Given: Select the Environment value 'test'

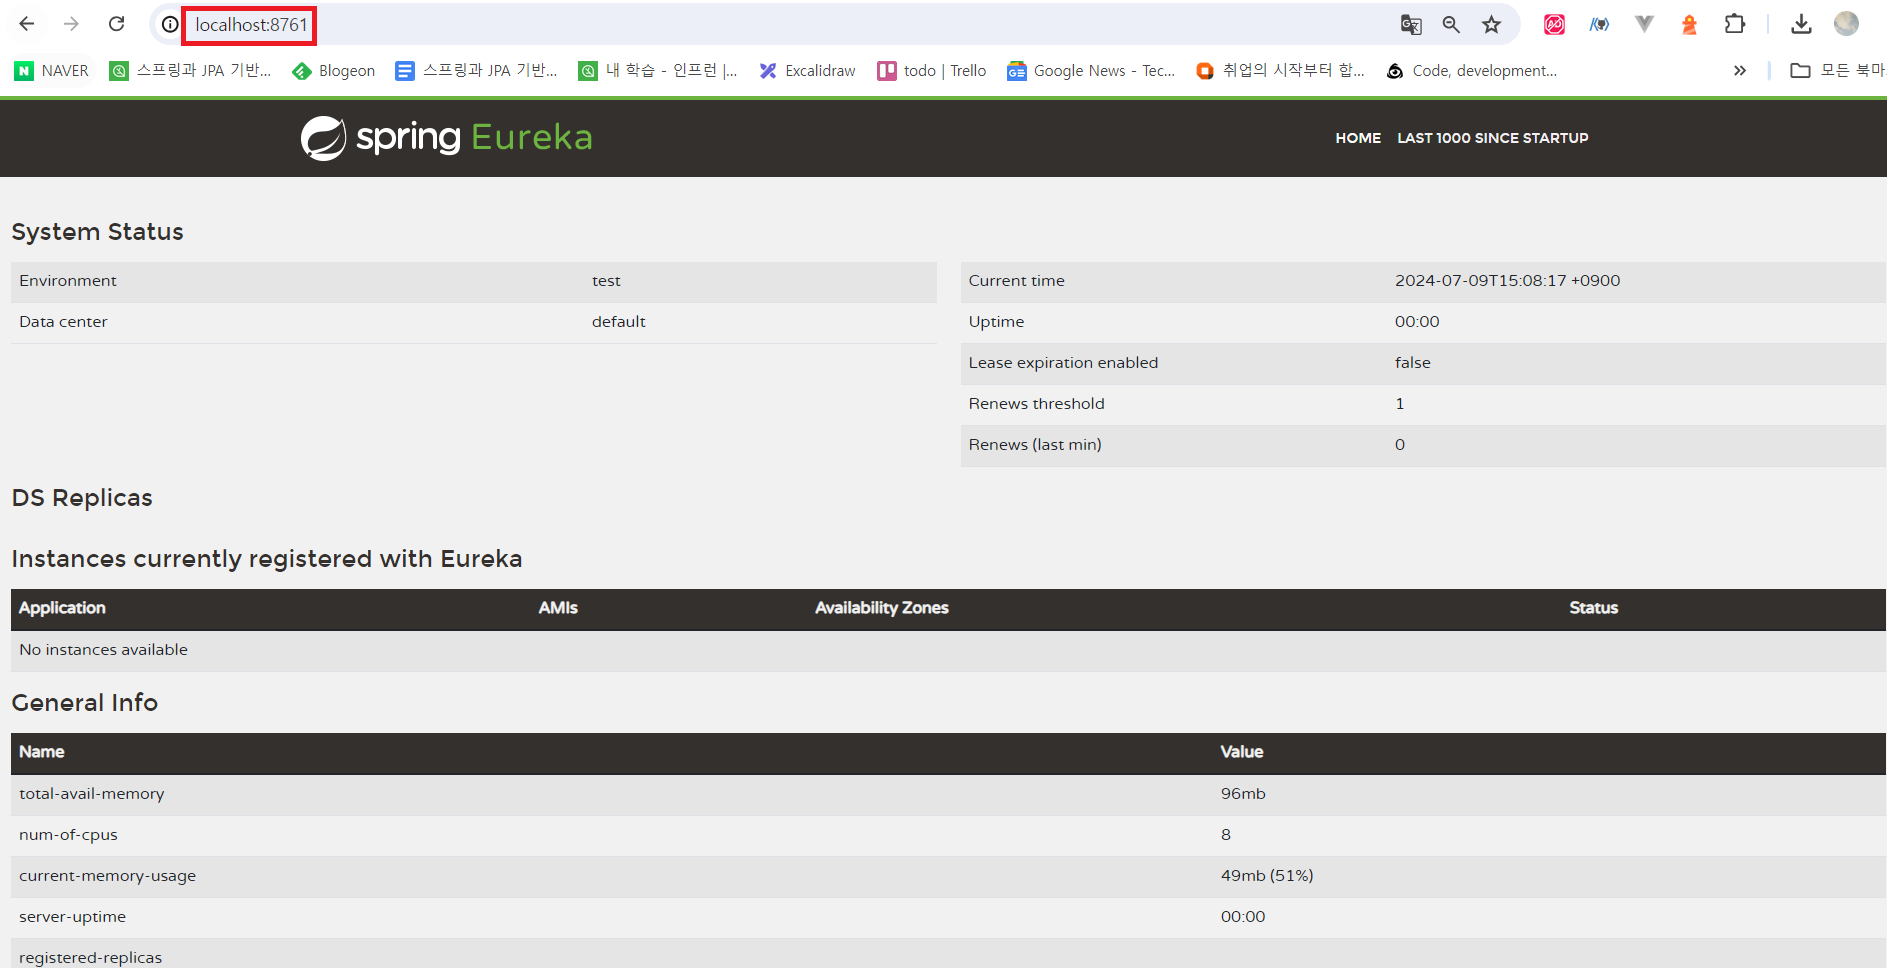Looking at the screenshot, I should [606, 281].
